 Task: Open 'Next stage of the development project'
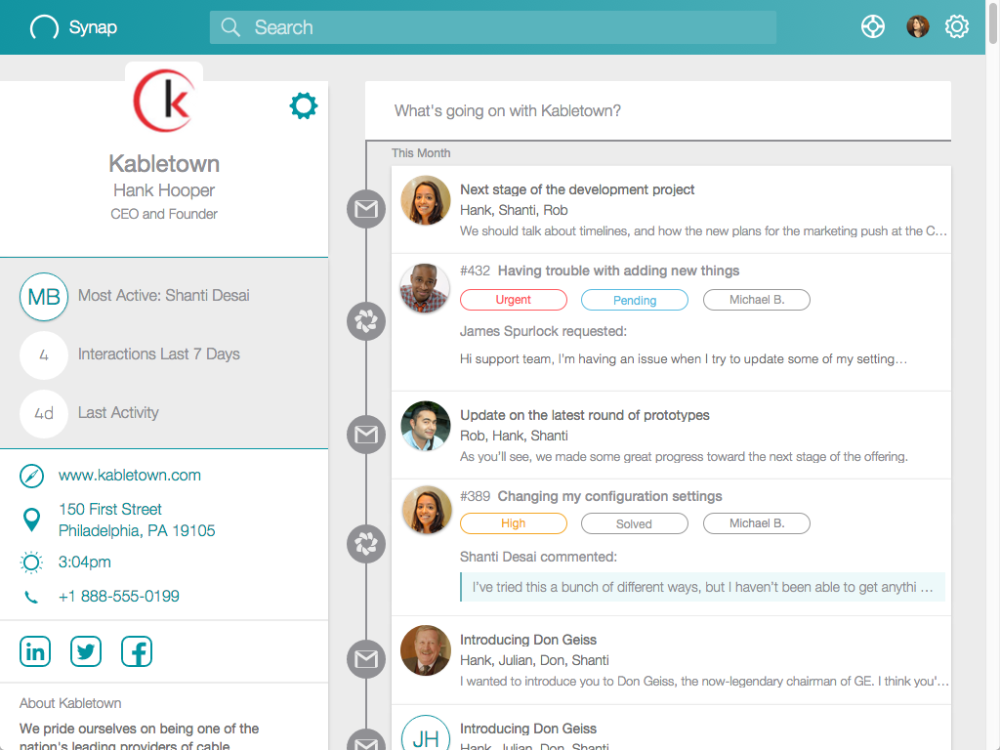pos(577,189)
